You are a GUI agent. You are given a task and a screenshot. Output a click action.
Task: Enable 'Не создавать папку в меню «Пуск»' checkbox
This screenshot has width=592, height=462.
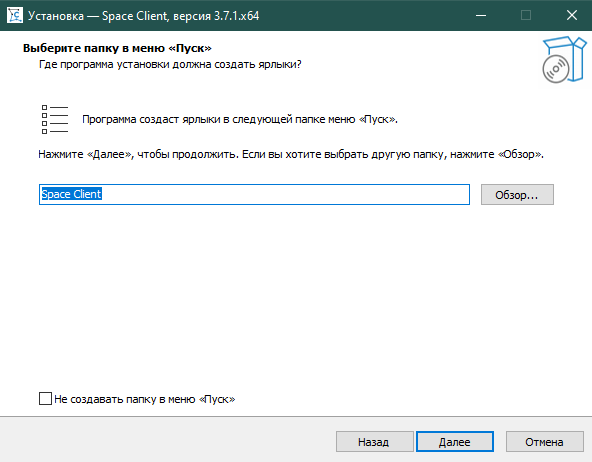[x=45, y=399]
